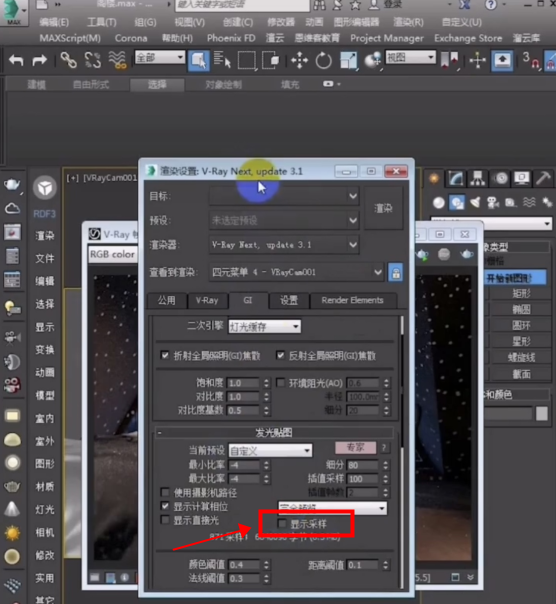The height and width of the screenshot is (604, 556).
Task: Click into the 颜色阈值 value field
Action: (245, 565)
